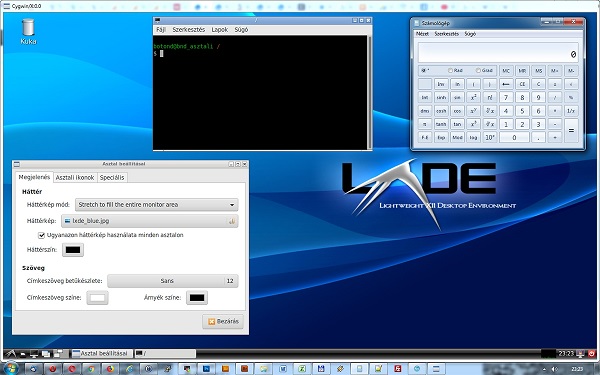Viewport: 600px width, 375px height.
Task: Click the Mod button in calculator
Action: pos(457,137)
